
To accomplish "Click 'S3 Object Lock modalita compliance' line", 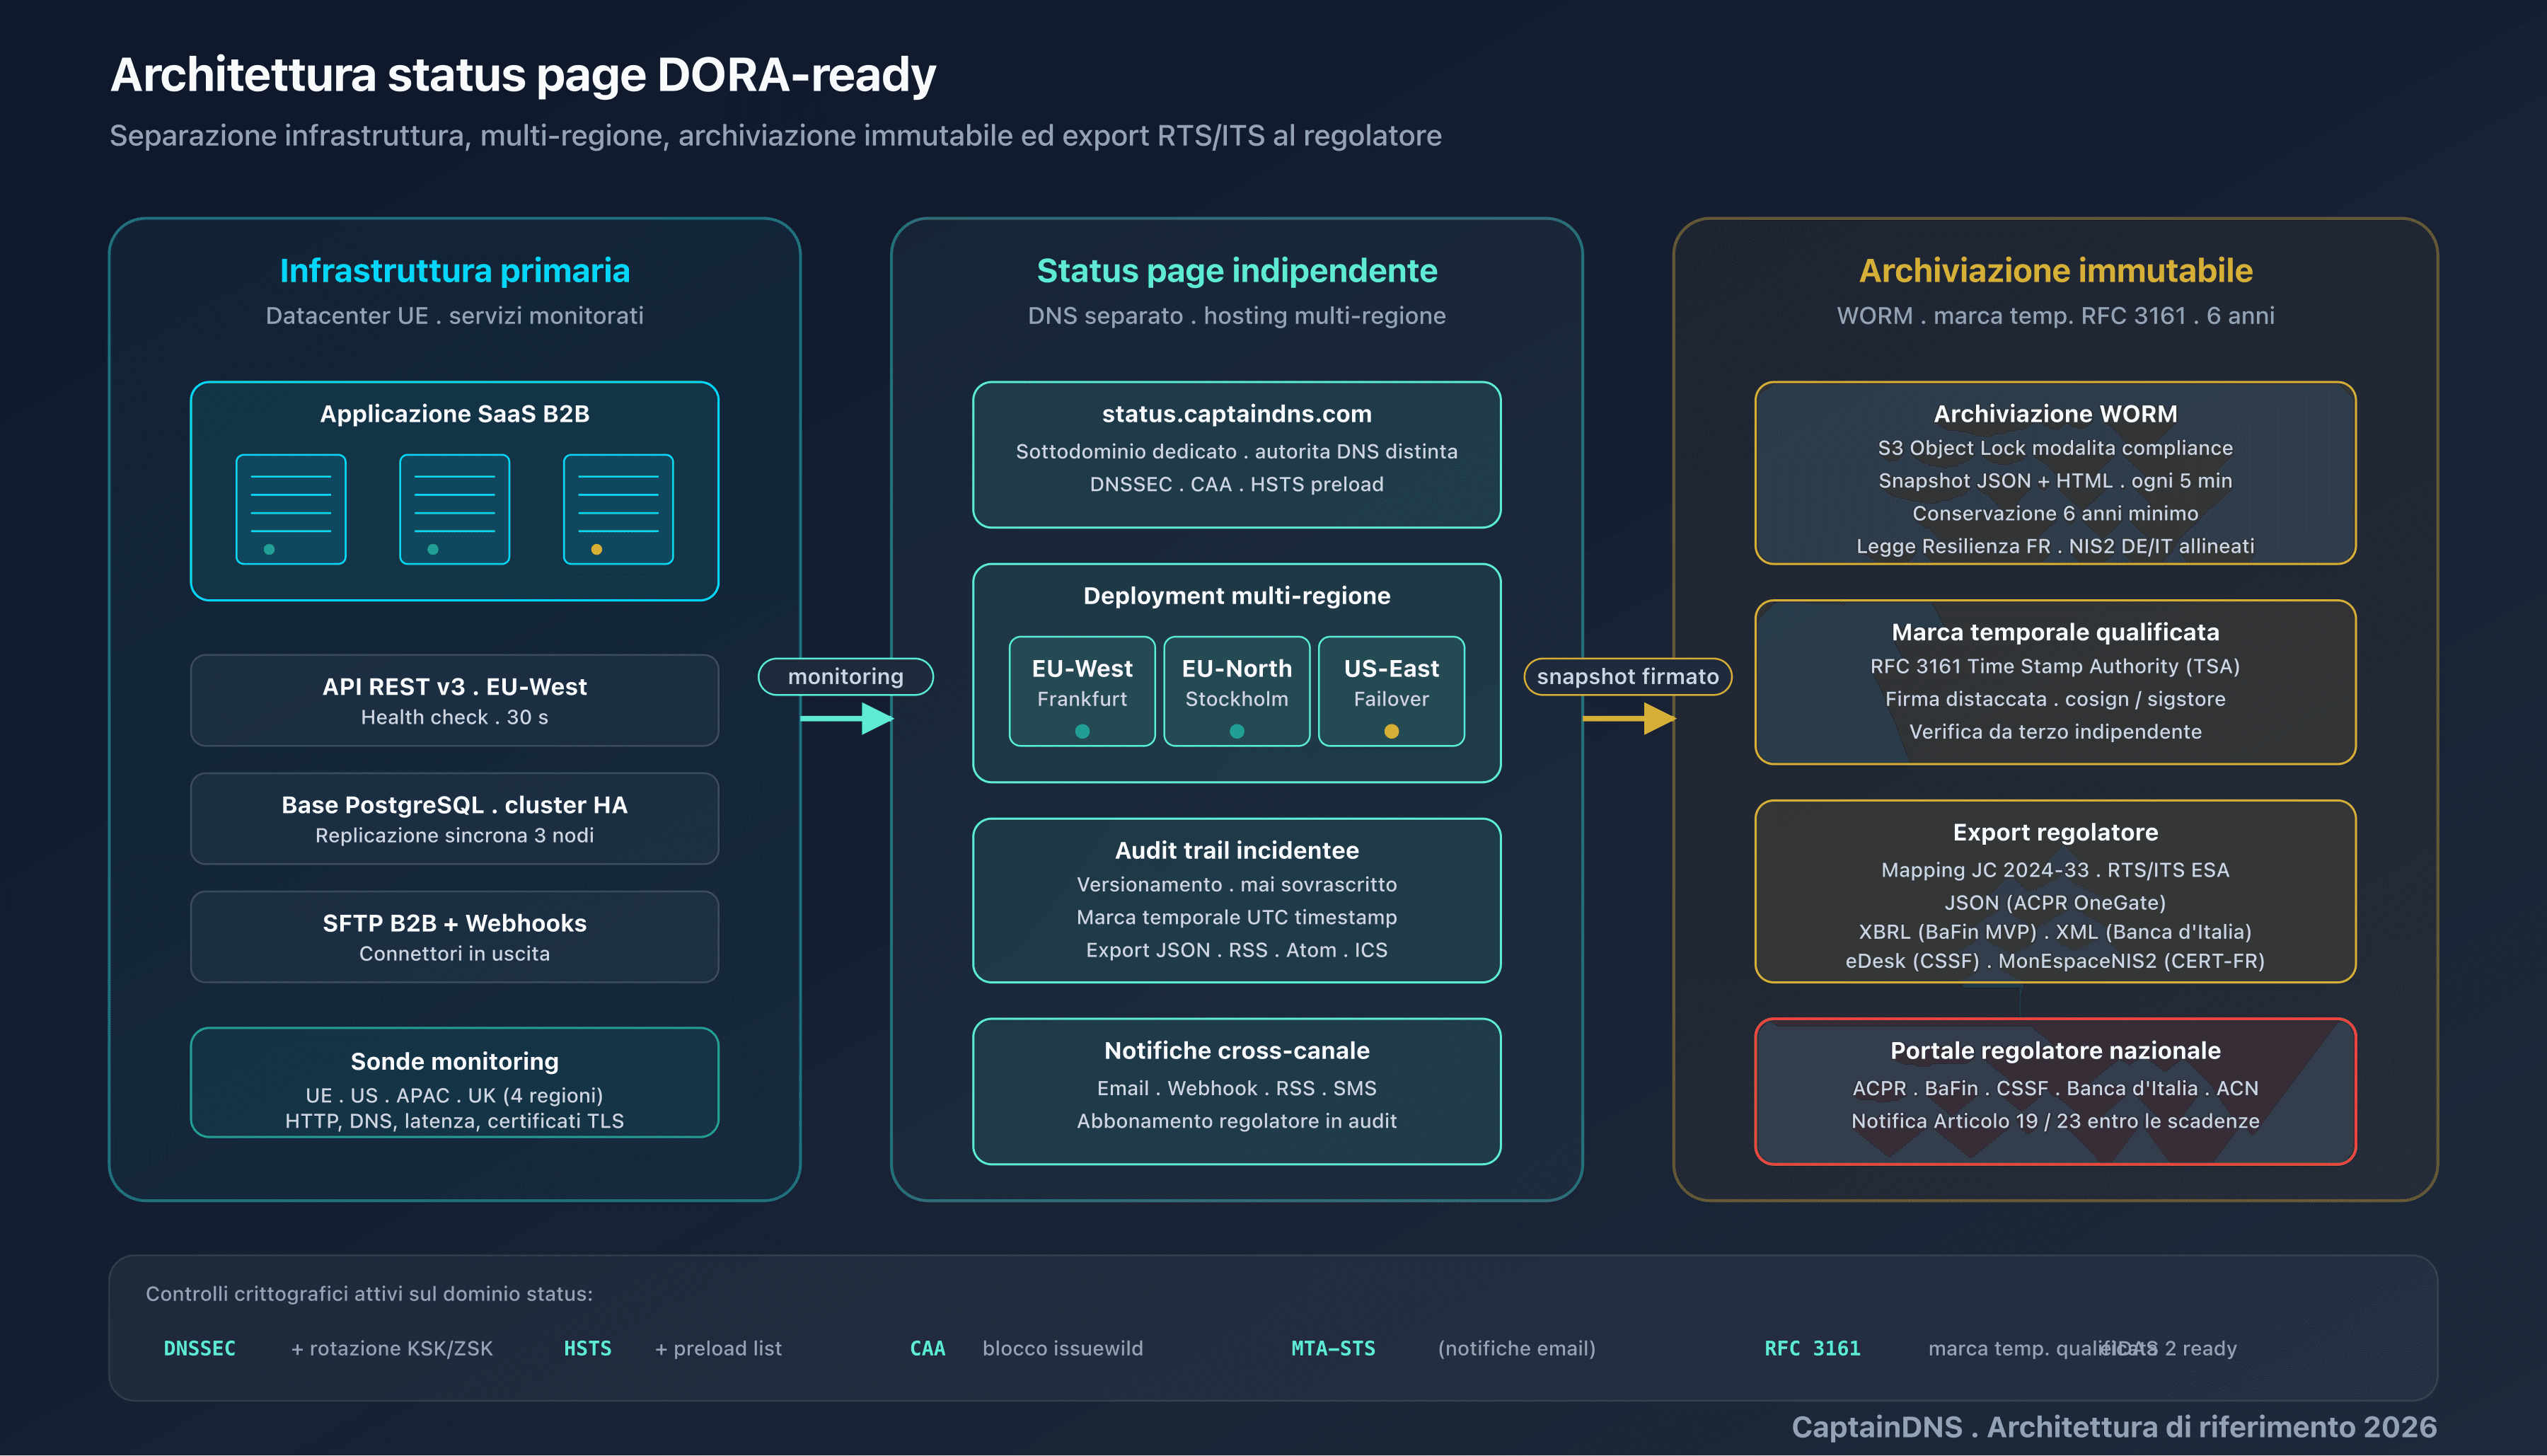I will 2055,448.
